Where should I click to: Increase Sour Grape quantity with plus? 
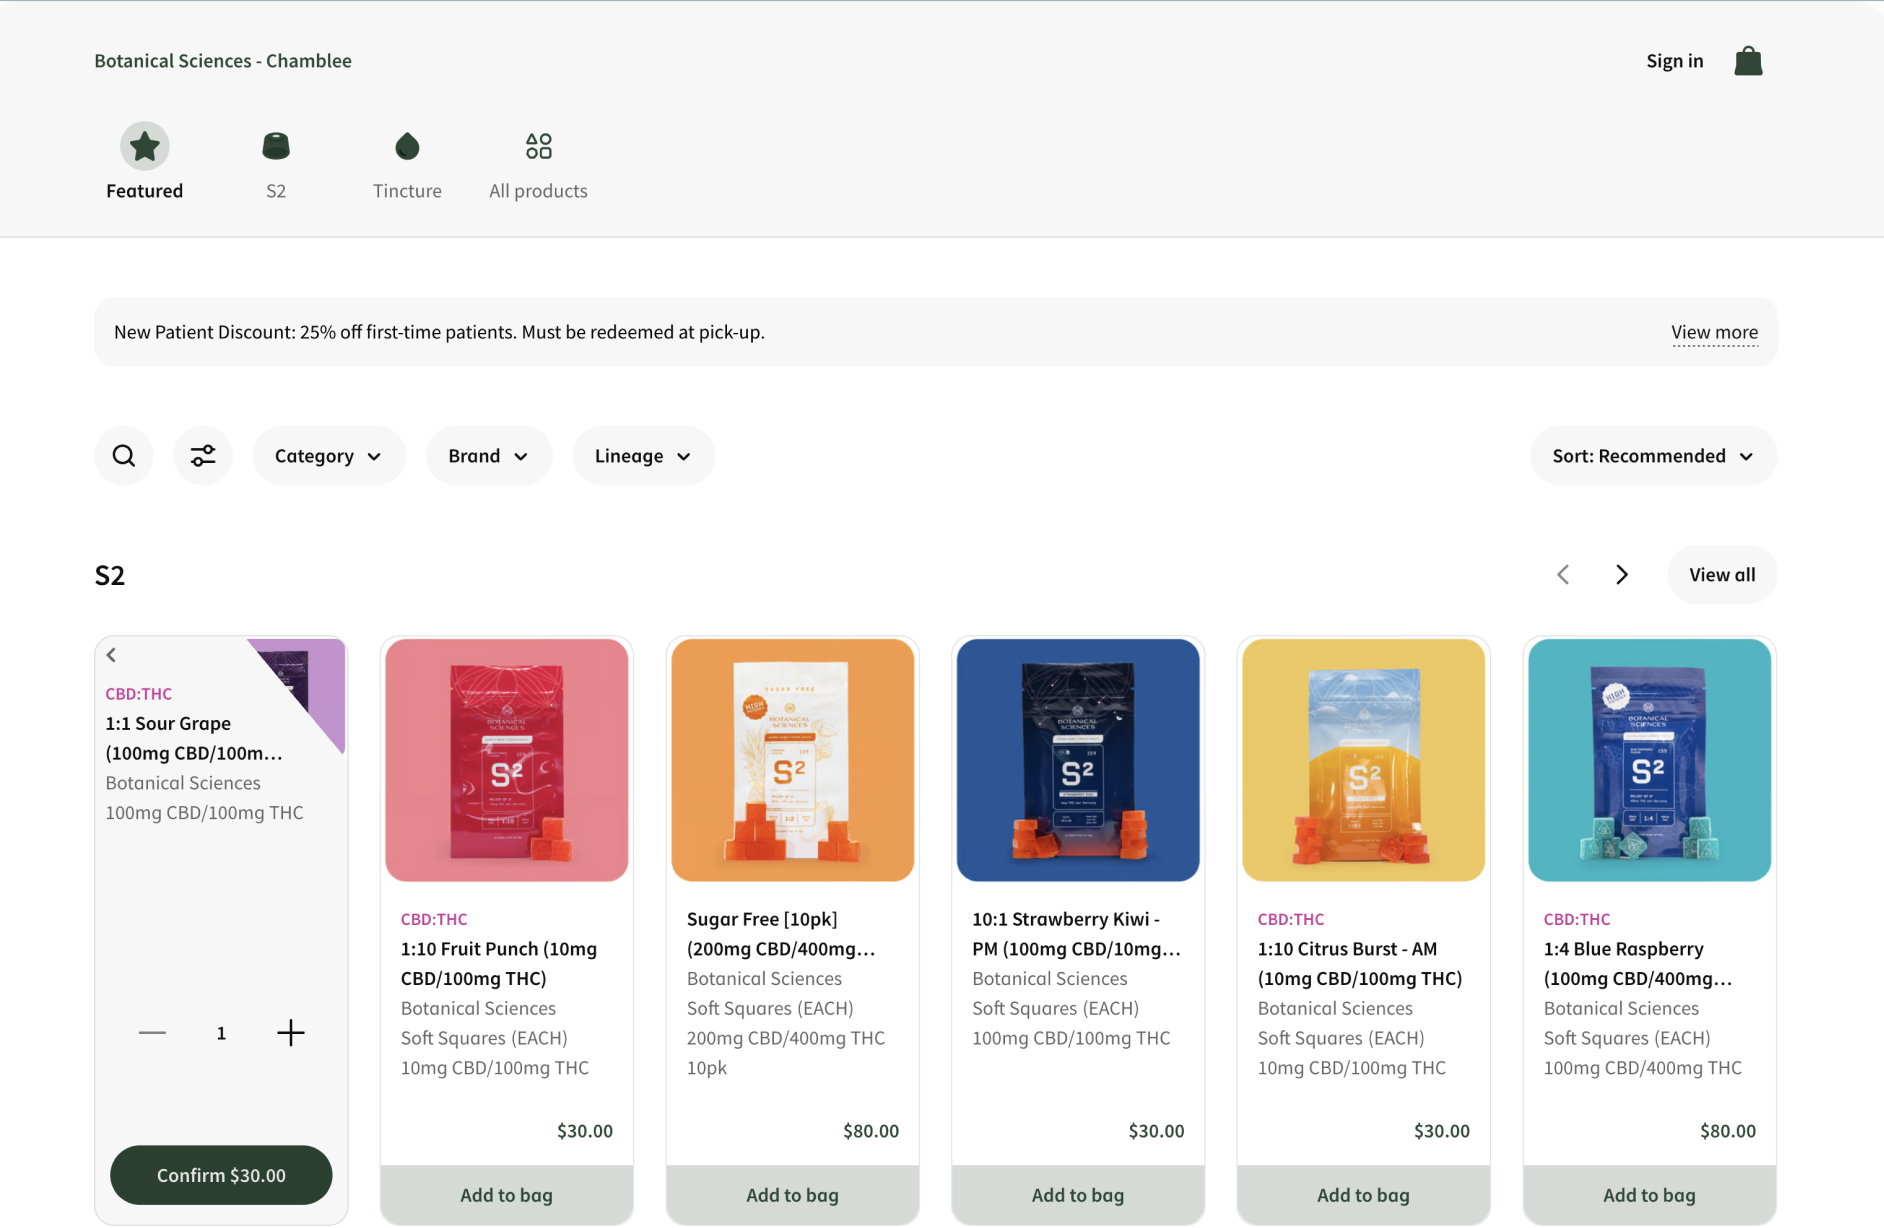[291, 1033]
